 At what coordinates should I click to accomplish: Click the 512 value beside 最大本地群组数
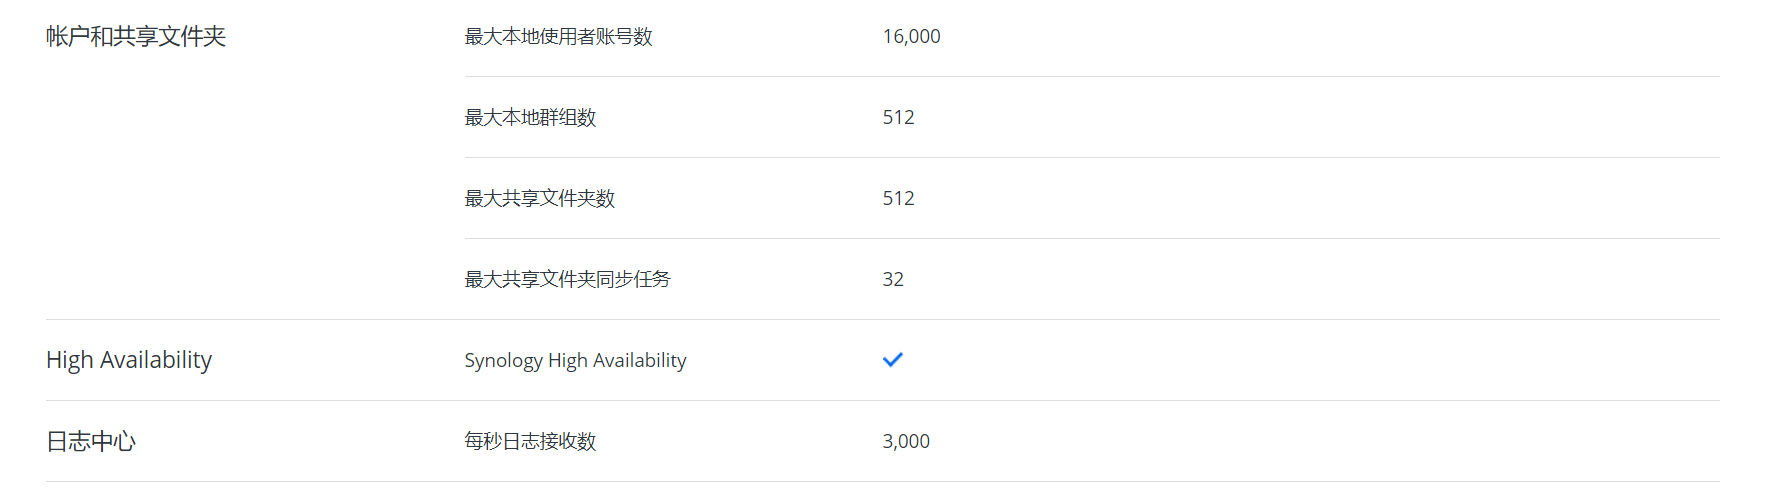898,118
